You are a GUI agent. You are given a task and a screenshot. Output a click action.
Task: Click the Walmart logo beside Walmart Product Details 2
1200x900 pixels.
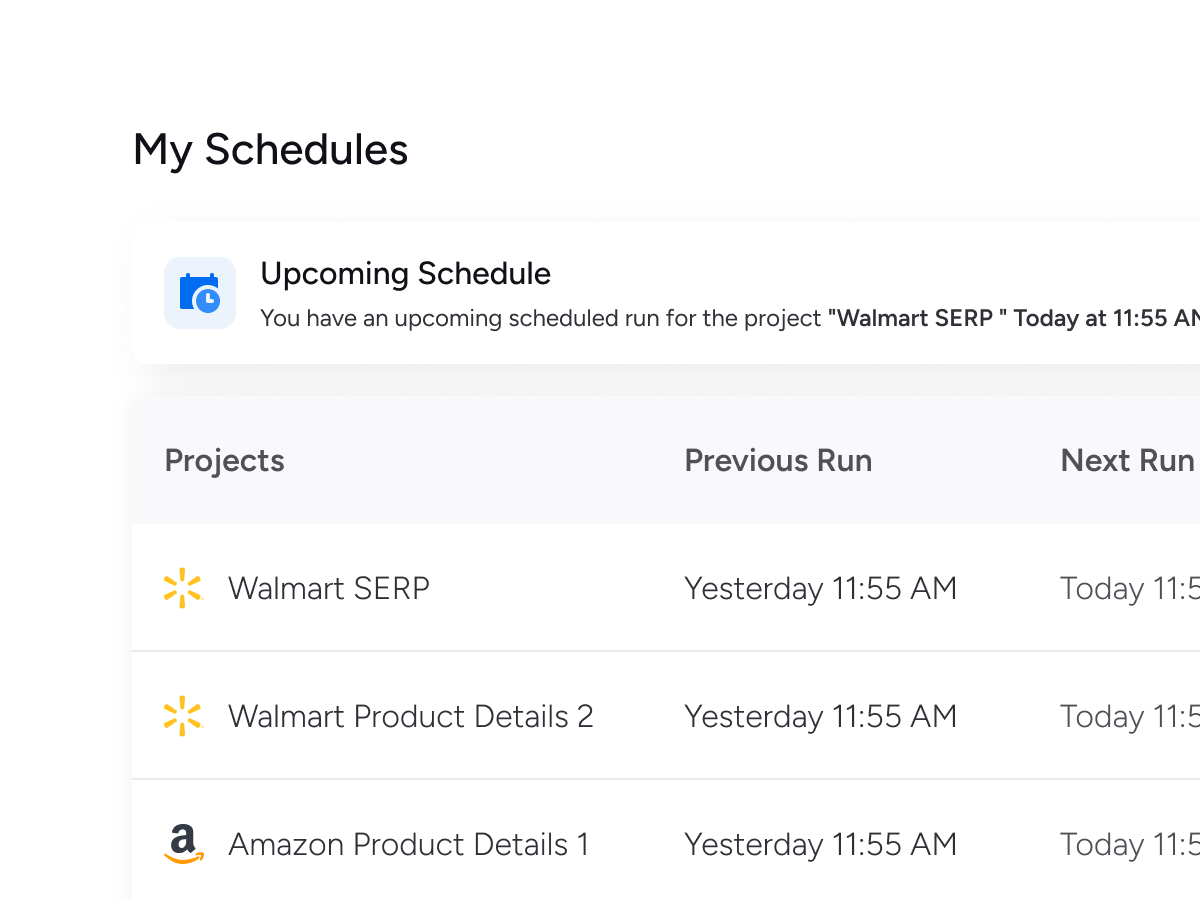point(183,716)
